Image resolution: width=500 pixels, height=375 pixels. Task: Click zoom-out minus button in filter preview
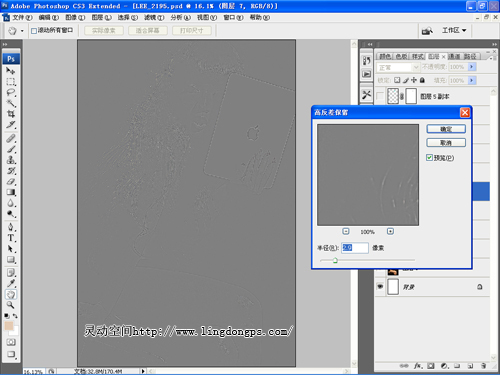point(346,231)
